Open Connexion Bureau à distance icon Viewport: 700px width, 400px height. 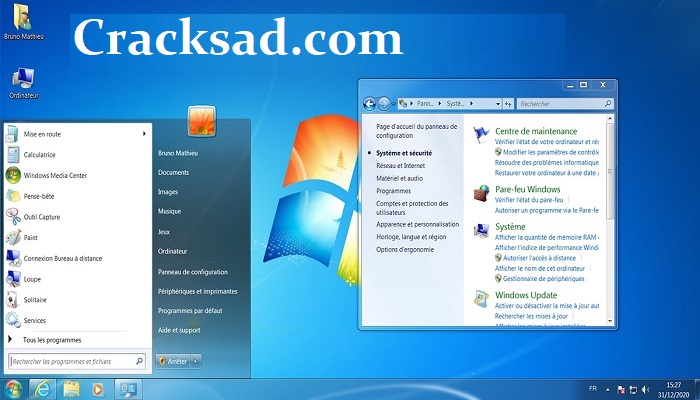(x=13, y=258)
